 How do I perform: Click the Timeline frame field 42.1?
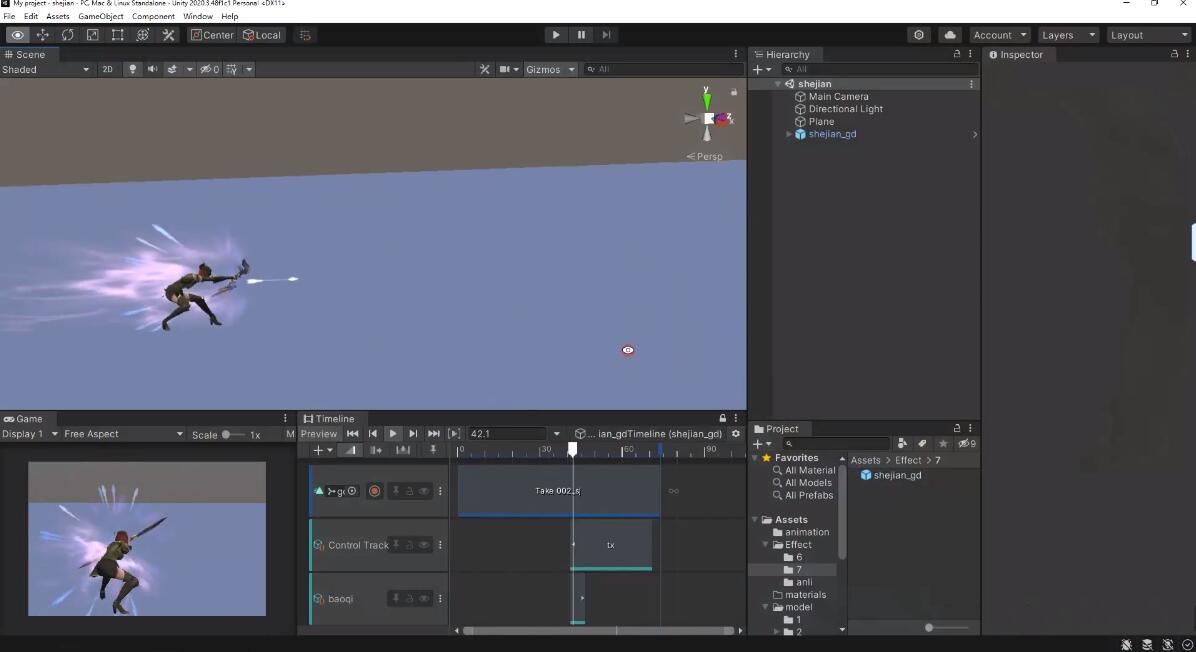[506, 434]
